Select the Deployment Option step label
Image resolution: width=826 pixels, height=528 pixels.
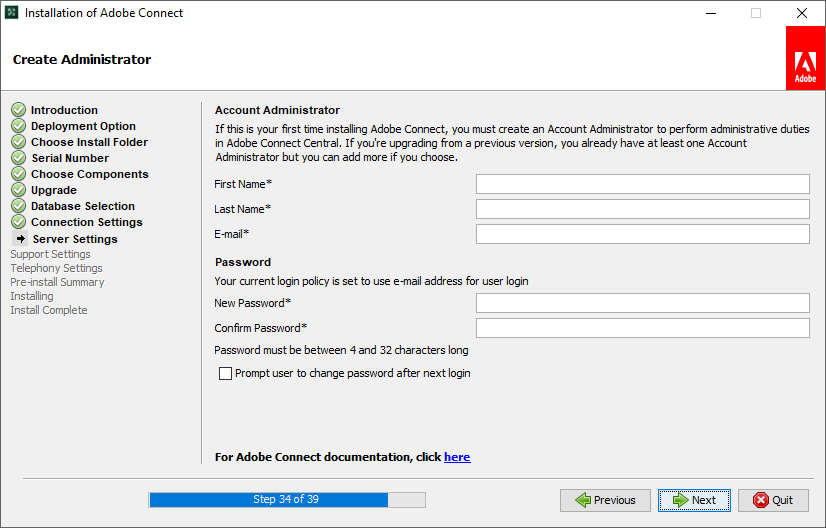[x=83, y=126]
